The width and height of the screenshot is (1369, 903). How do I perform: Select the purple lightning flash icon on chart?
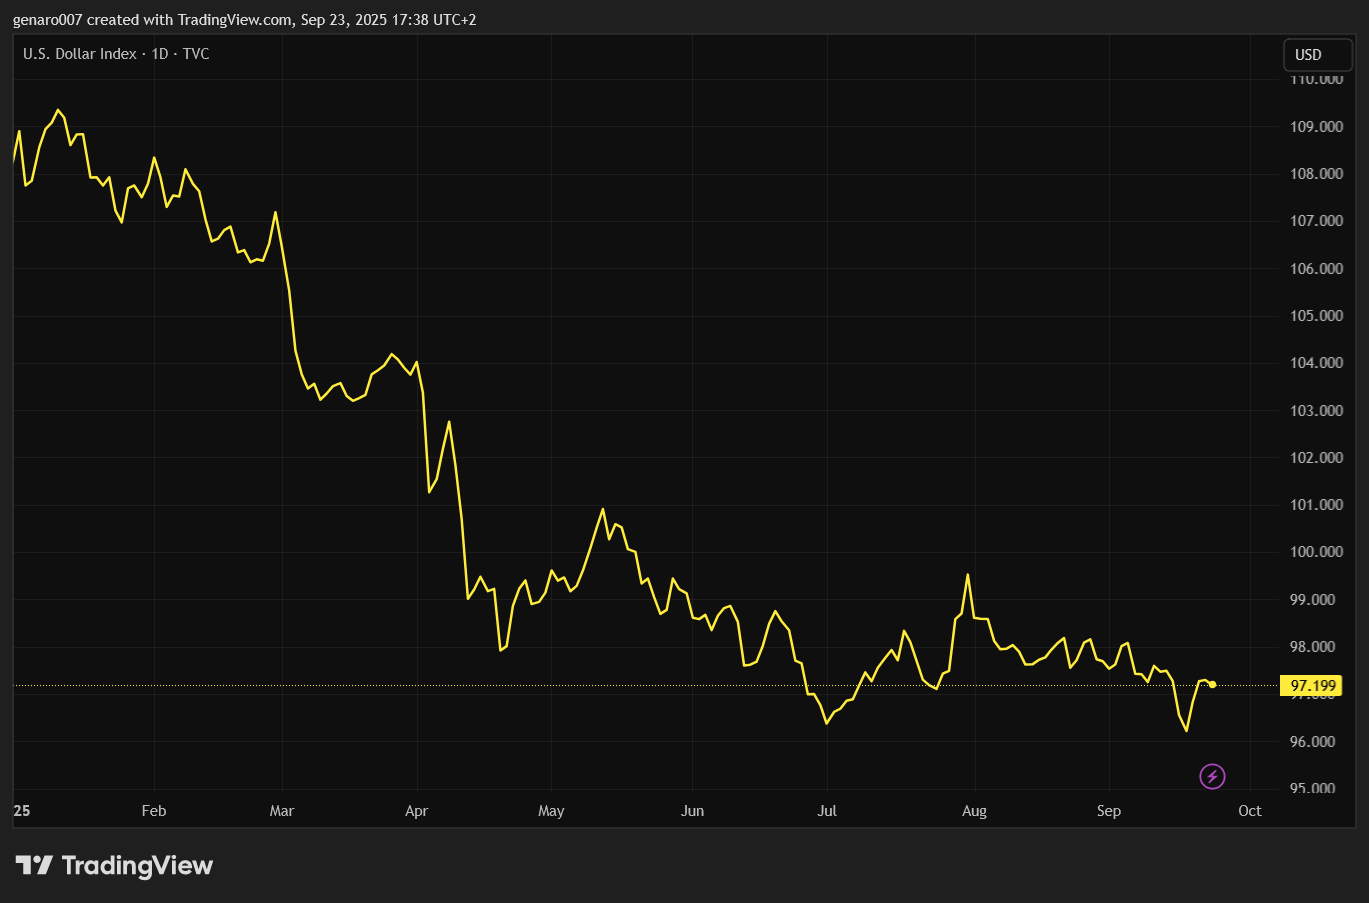tap(1212, 776)
